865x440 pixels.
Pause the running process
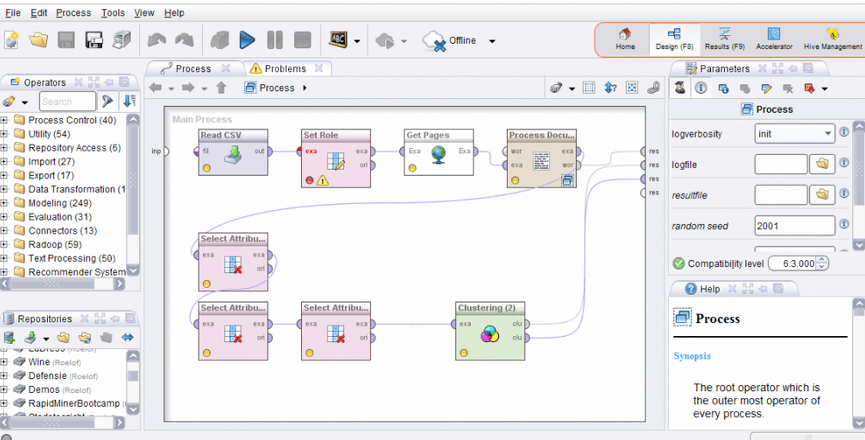pyautogui.click(x=274, y=41)
